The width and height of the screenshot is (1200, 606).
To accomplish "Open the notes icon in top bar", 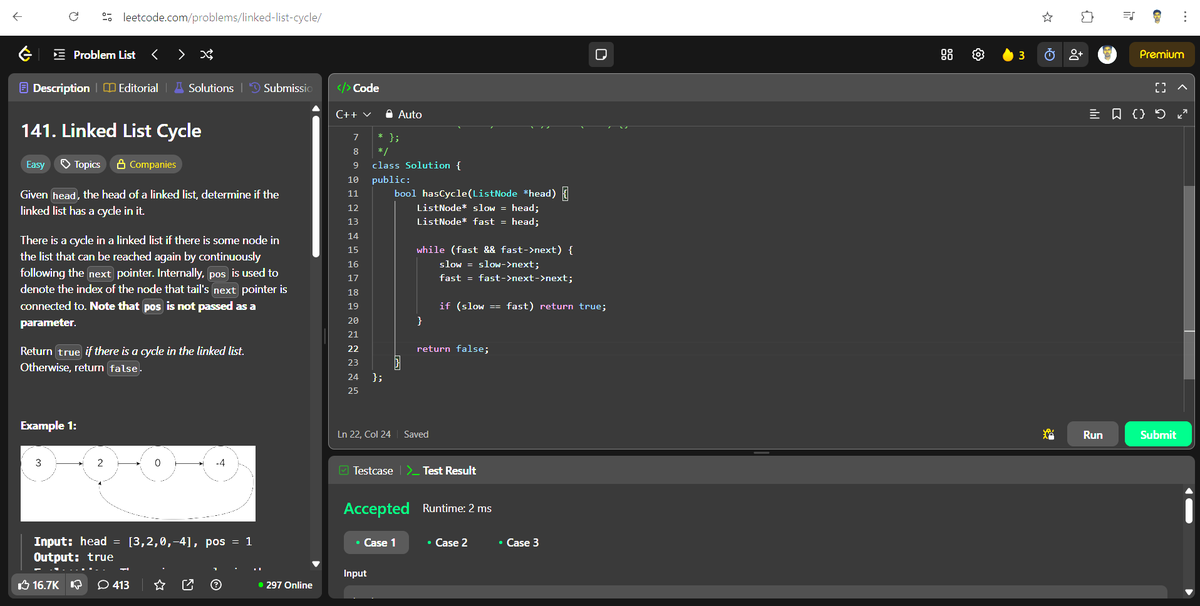I will [x=601, y=54].
